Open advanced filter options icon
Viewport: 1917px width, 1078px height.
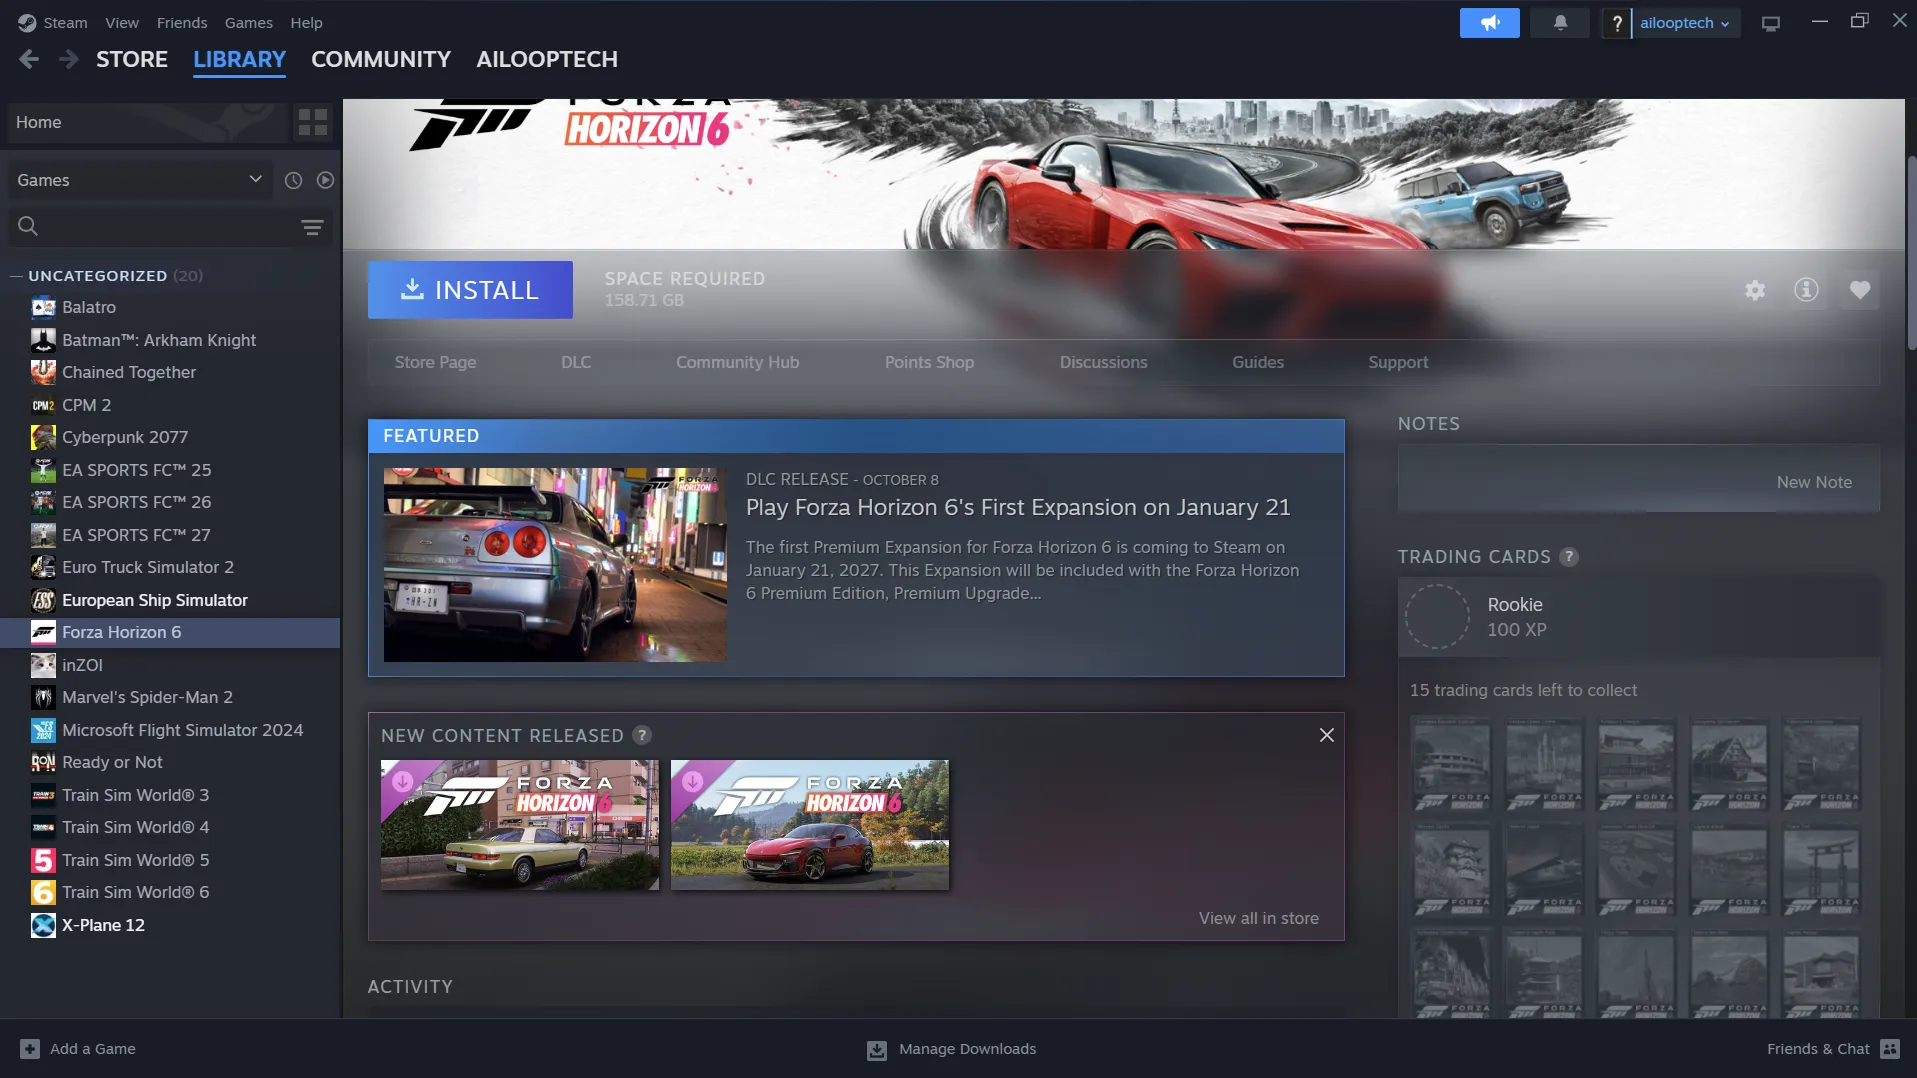pos(312,227)
